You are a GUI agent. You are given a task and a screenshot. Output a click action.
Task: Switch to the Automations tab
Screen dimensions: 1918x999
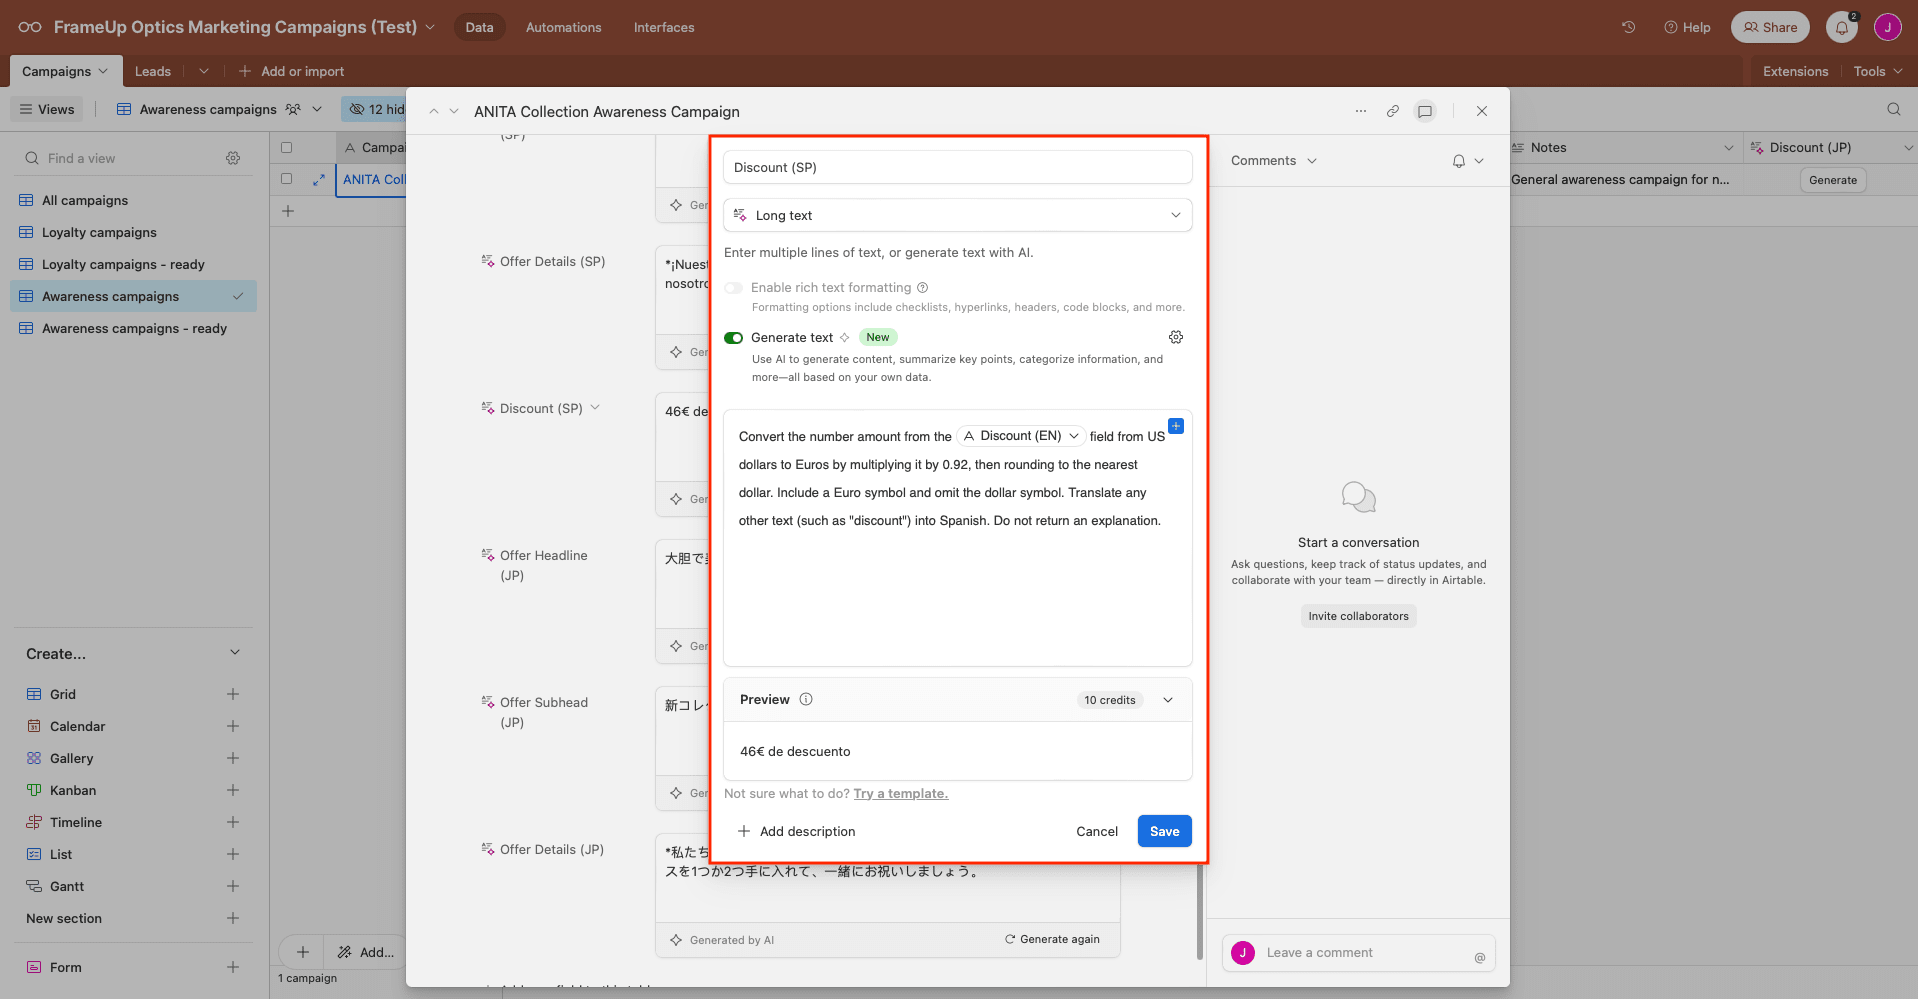click(x=563, y=27)
